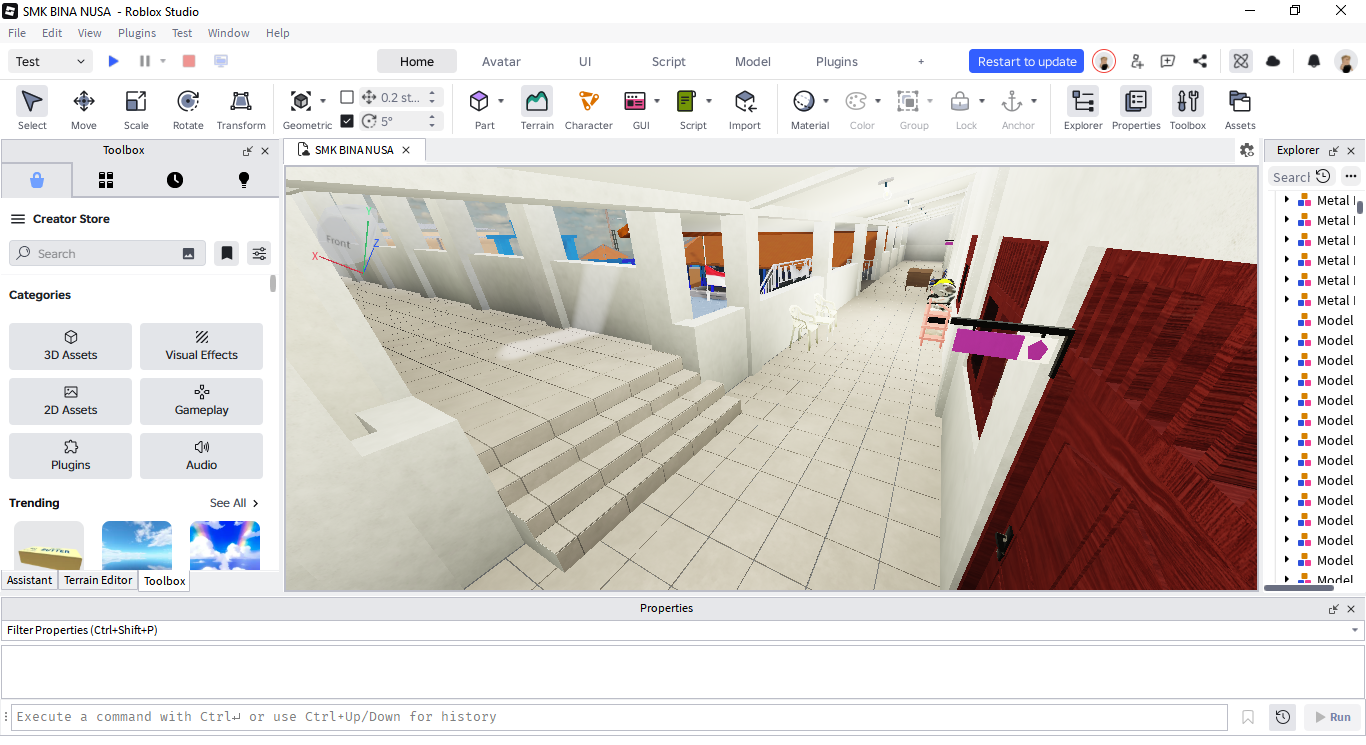Switch to the Terrain Editor bottom tab

coord(98,580)
